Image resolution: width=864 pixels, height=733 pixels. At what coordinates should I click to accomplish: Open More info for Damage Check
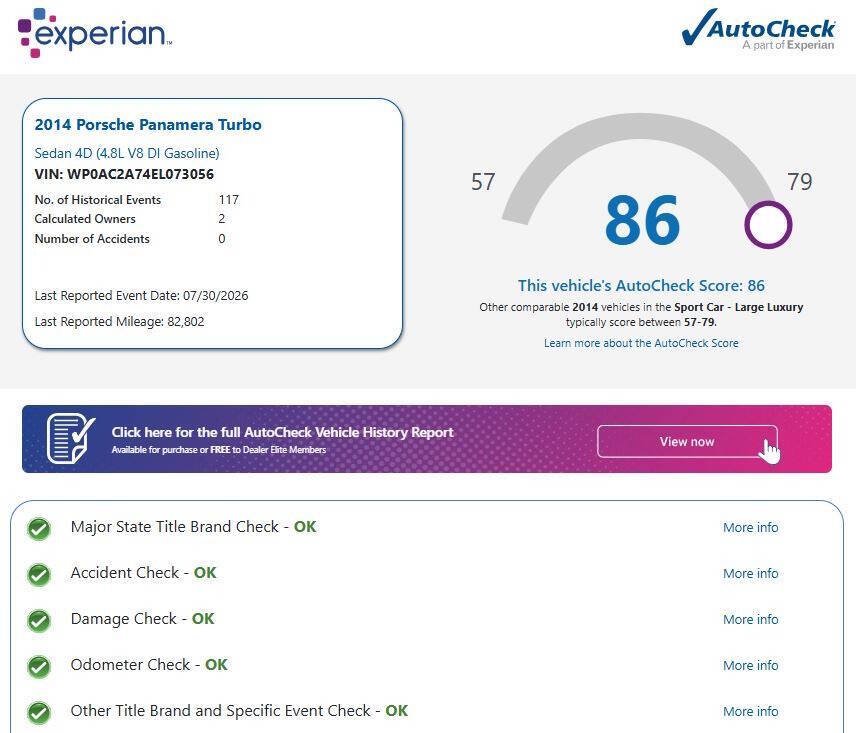[x=750, y=619]
